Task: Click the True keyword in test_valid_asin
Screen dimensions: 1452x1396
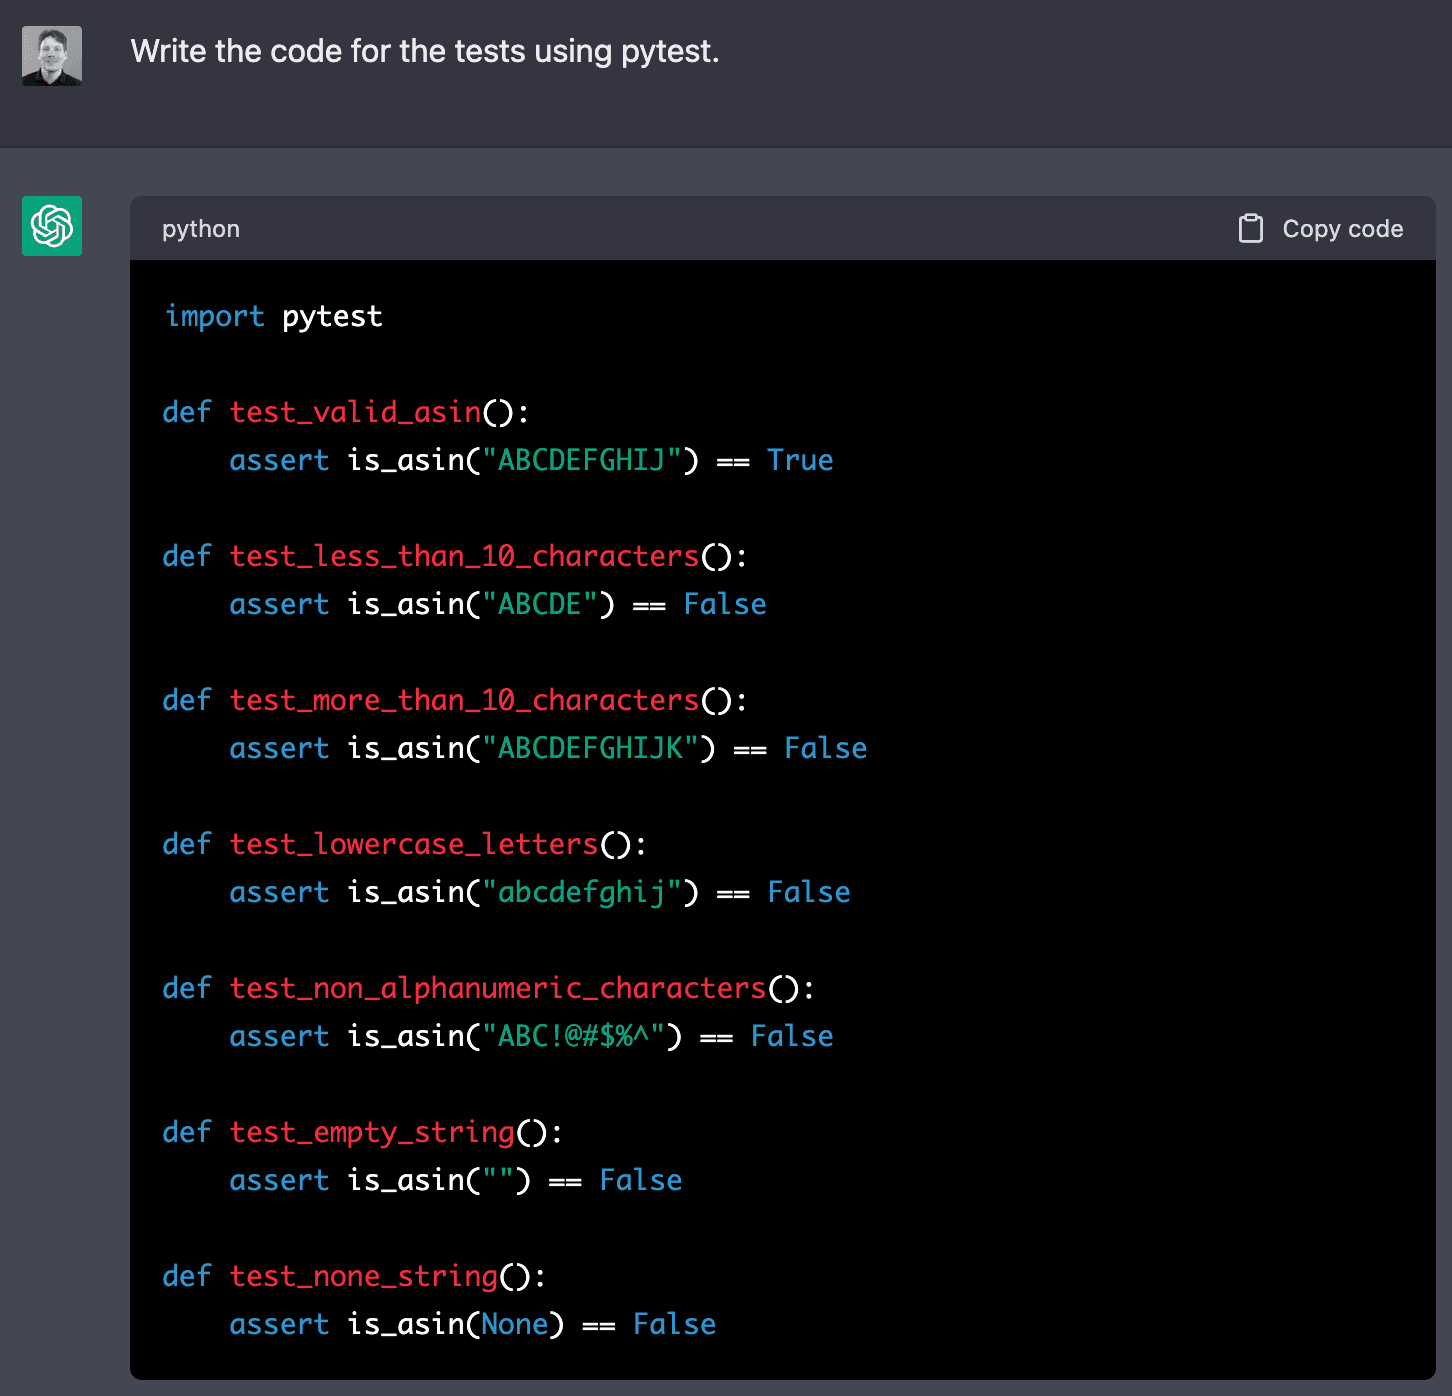Action: [800, 460]
